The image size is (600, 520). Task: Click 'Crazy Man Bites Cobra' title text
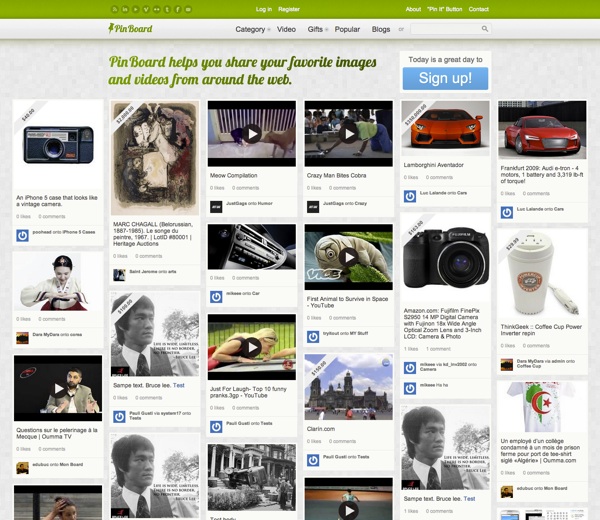tap(336, 175)
